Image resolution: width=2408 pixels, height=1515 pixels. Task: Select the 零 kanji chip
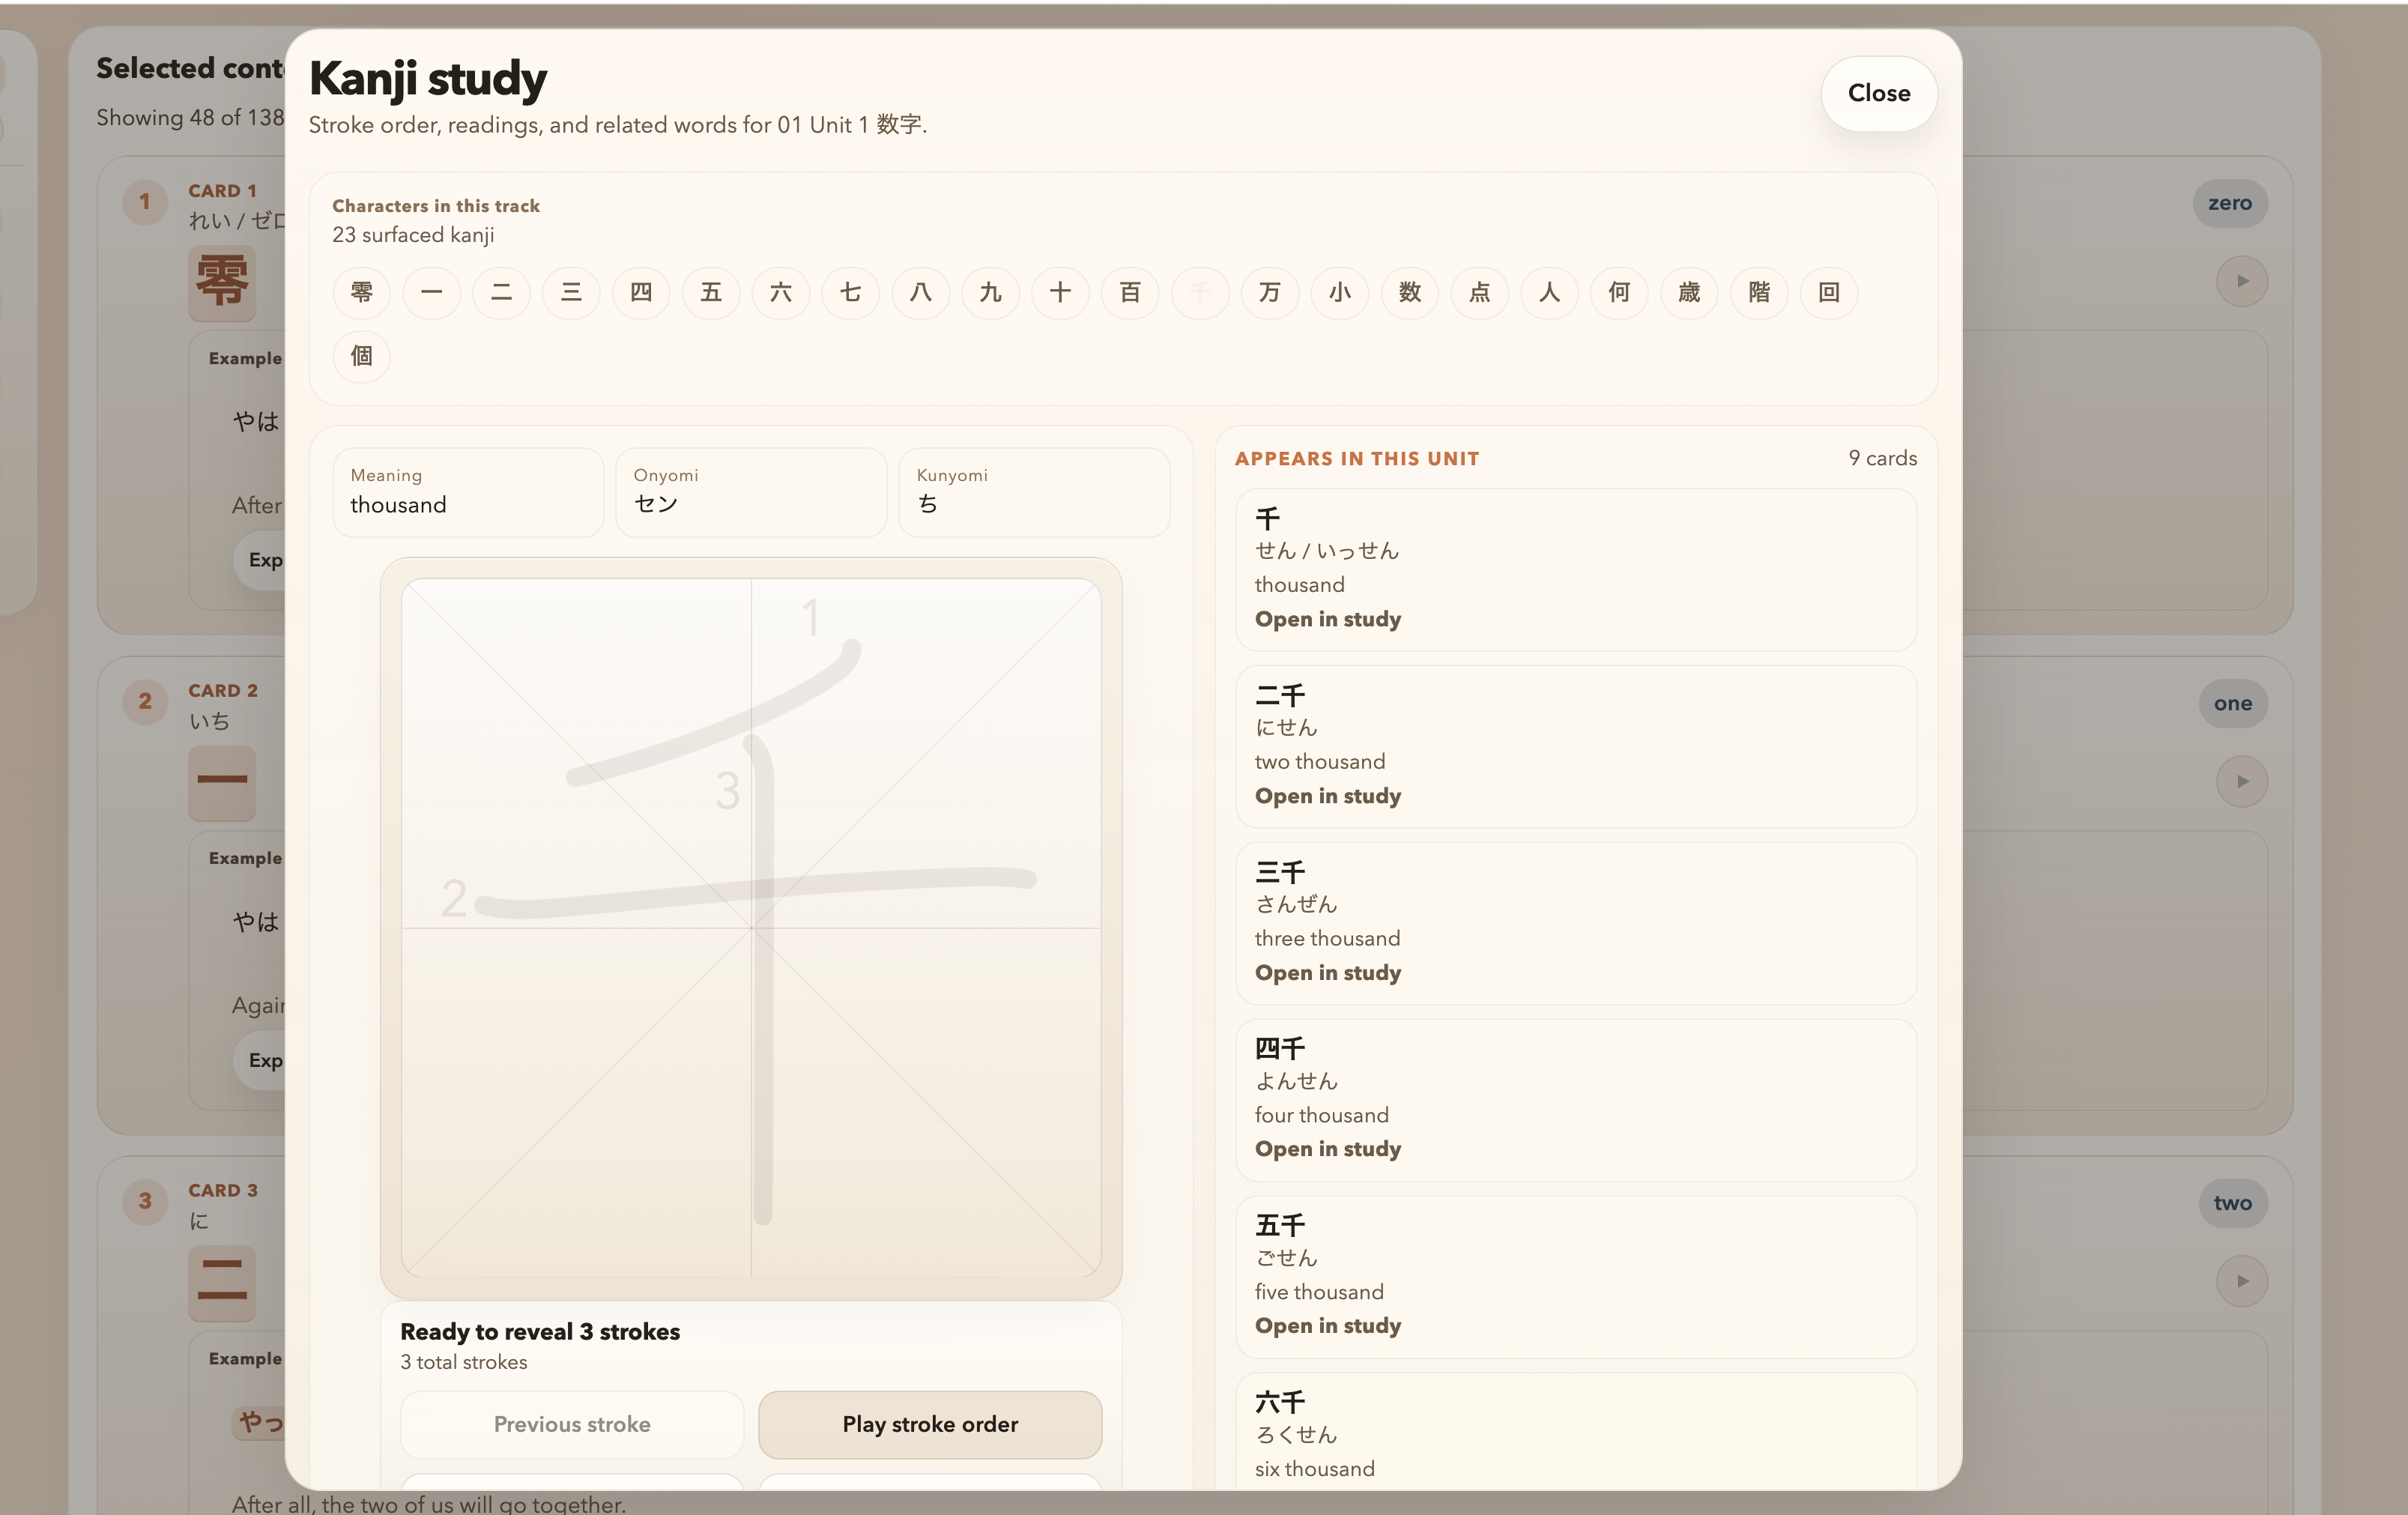click(362, 292)
